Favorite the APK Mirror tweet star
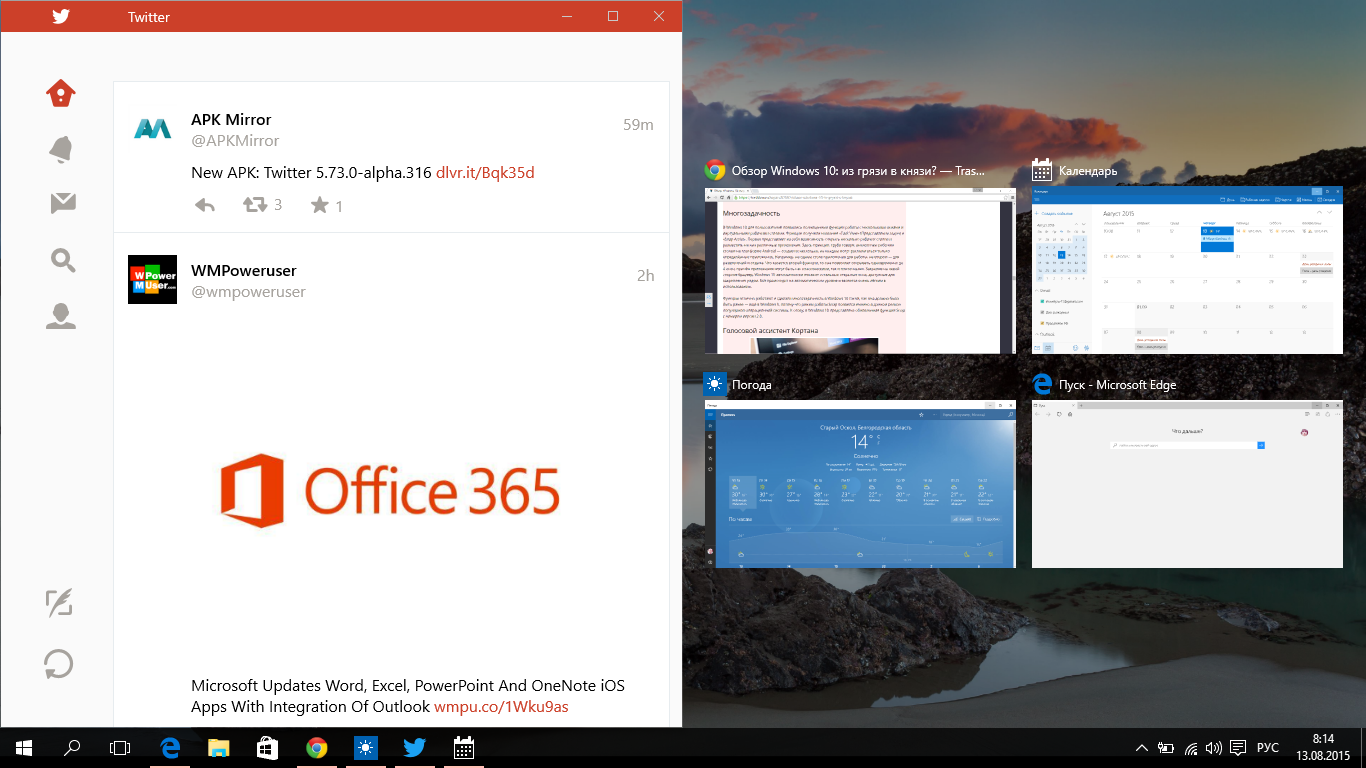 pyautogui.click(x=319, y=205)
